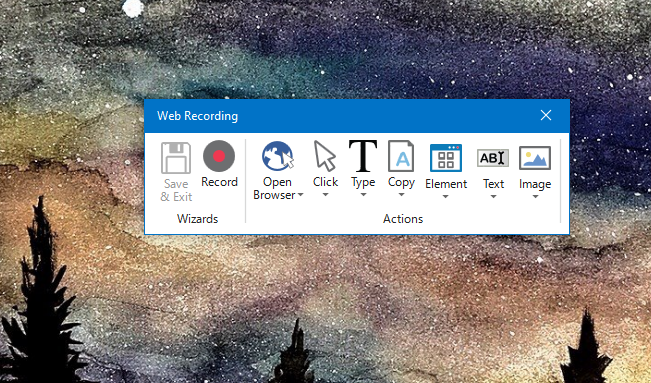Select the Type action T icon
Screen dimensions: 651x383
click(363, 156)
